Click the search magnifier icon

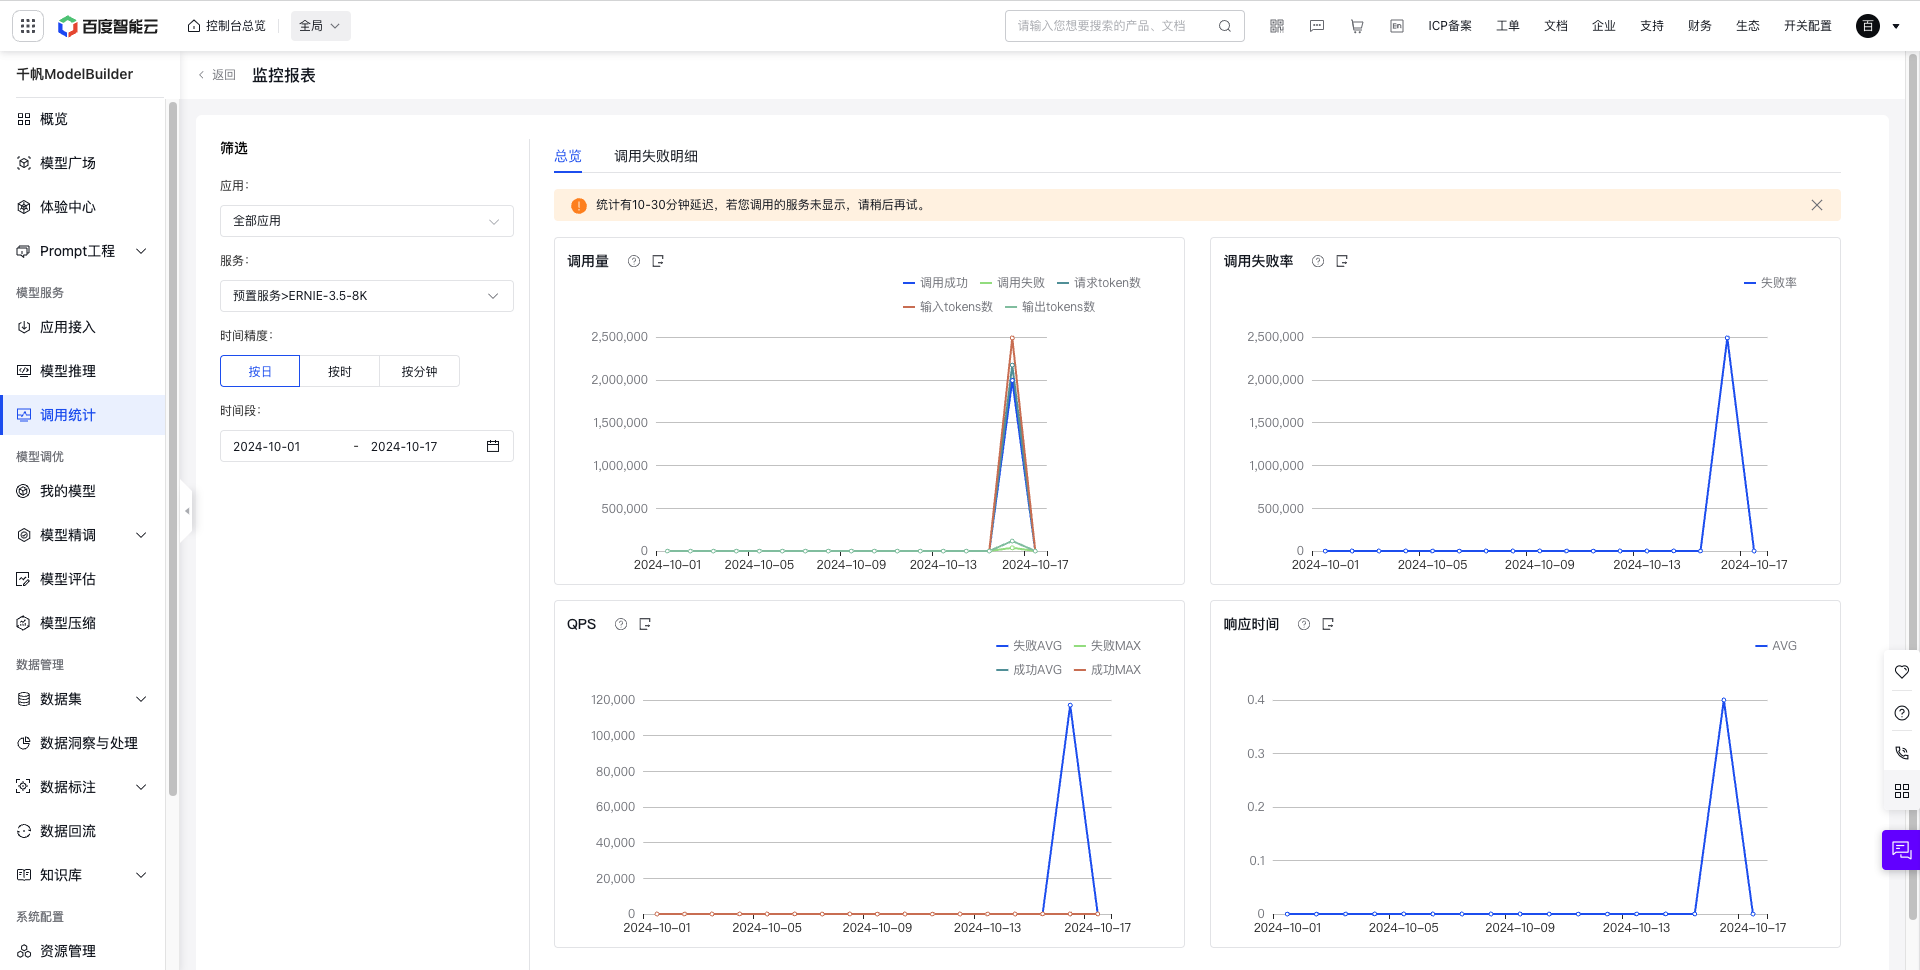click(x=1225, y=26)
